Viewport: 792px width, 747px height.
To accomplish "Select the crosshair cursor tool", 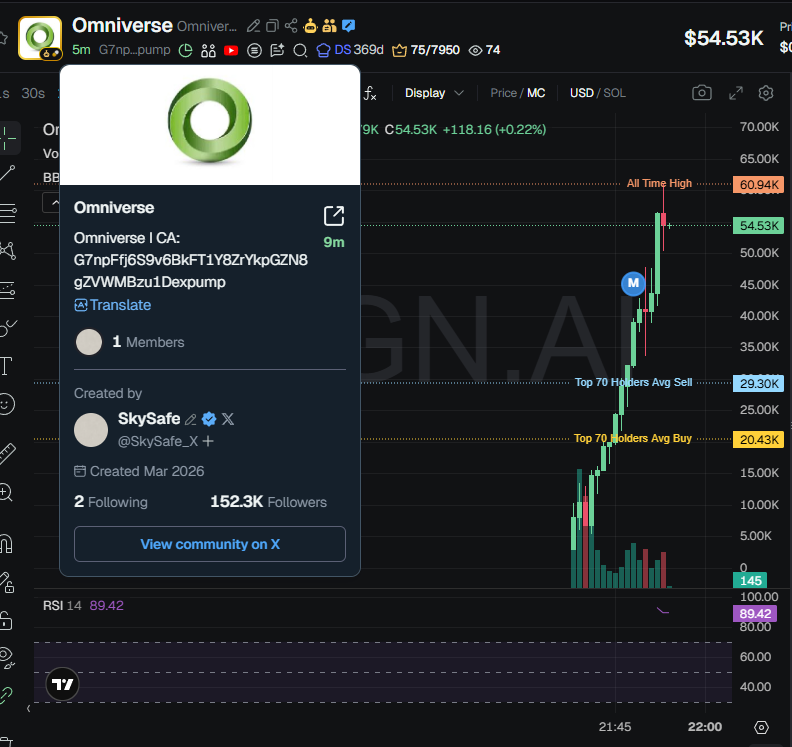I will [x=7, y=138].
